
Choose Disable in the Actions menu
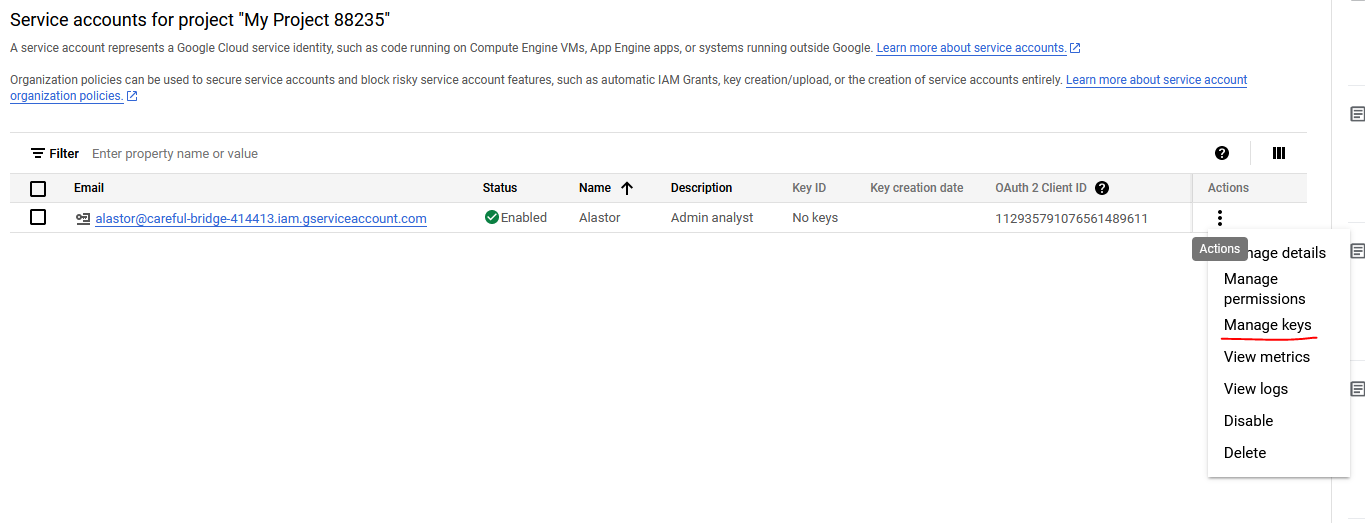[x=1248, y=421]
